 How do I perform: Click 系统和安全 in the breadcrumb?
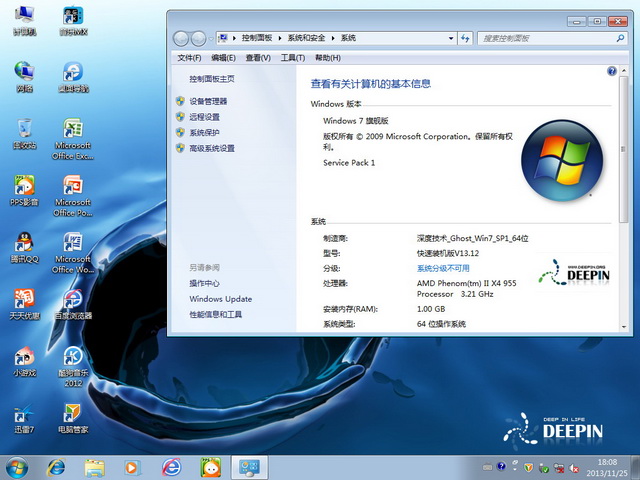306,38
